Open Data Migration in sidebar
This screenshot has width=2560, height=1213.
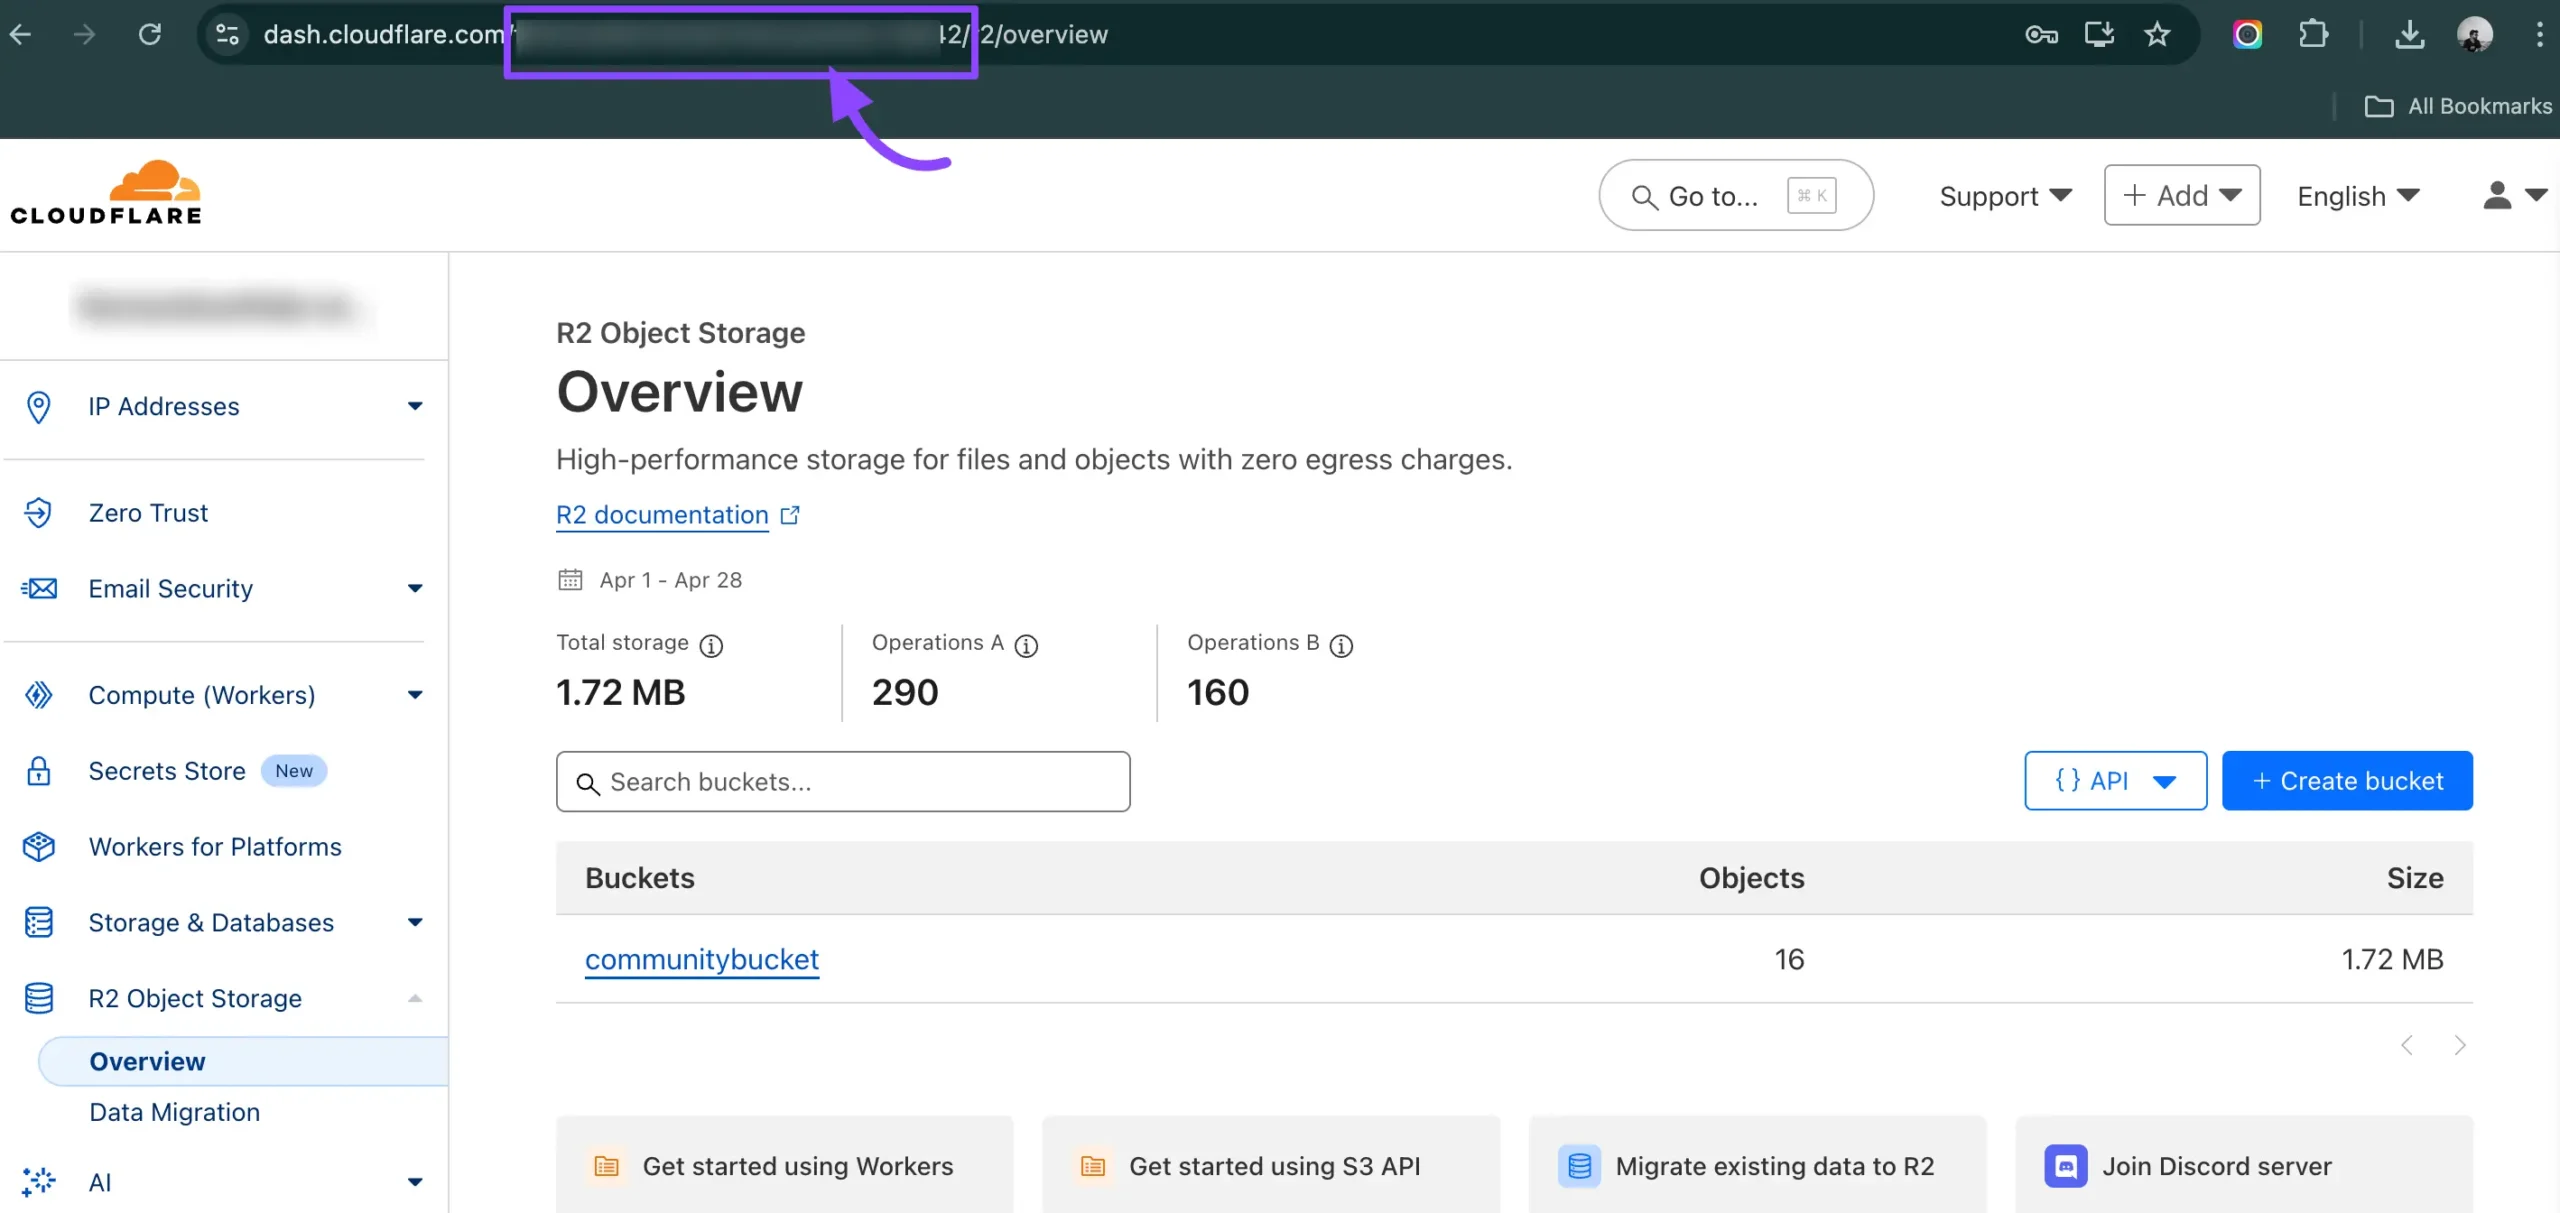(174, 1112)
